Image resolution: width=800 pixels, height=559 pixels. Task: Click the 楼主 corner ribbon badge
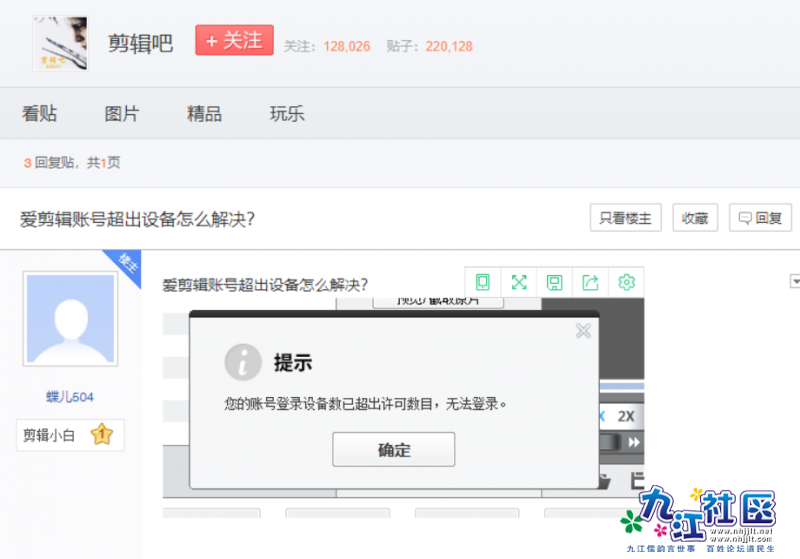[x=126, y=265]
